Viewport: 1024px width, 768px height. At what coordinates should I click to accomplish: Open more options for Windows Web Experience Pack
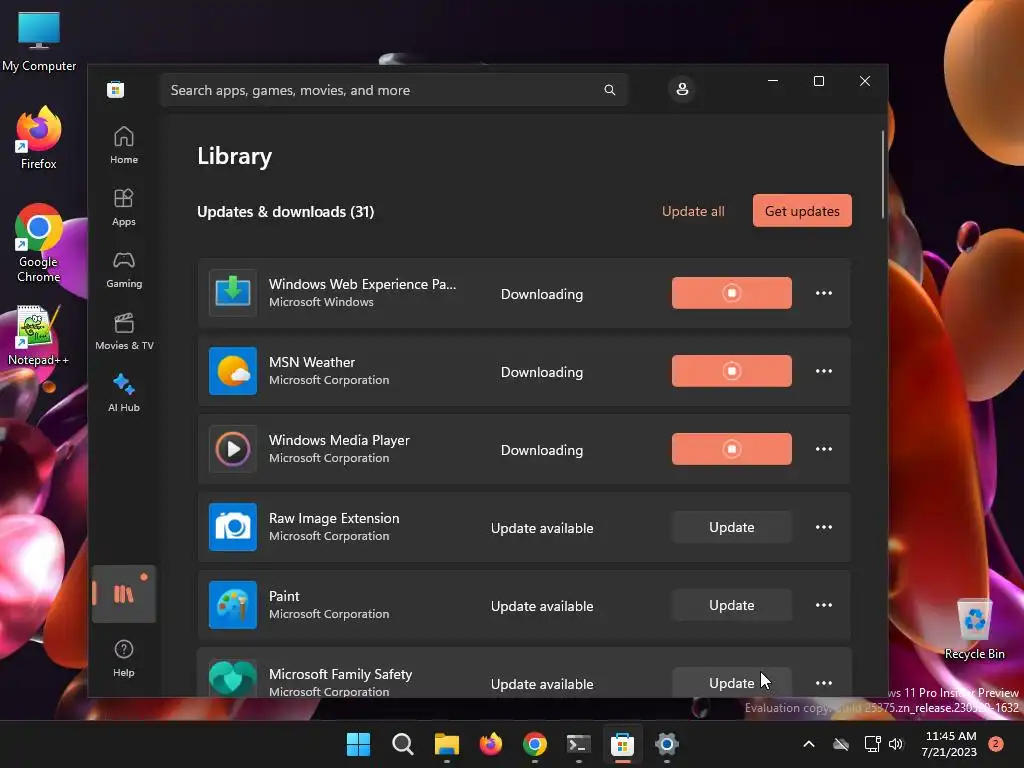click(824, 293)
